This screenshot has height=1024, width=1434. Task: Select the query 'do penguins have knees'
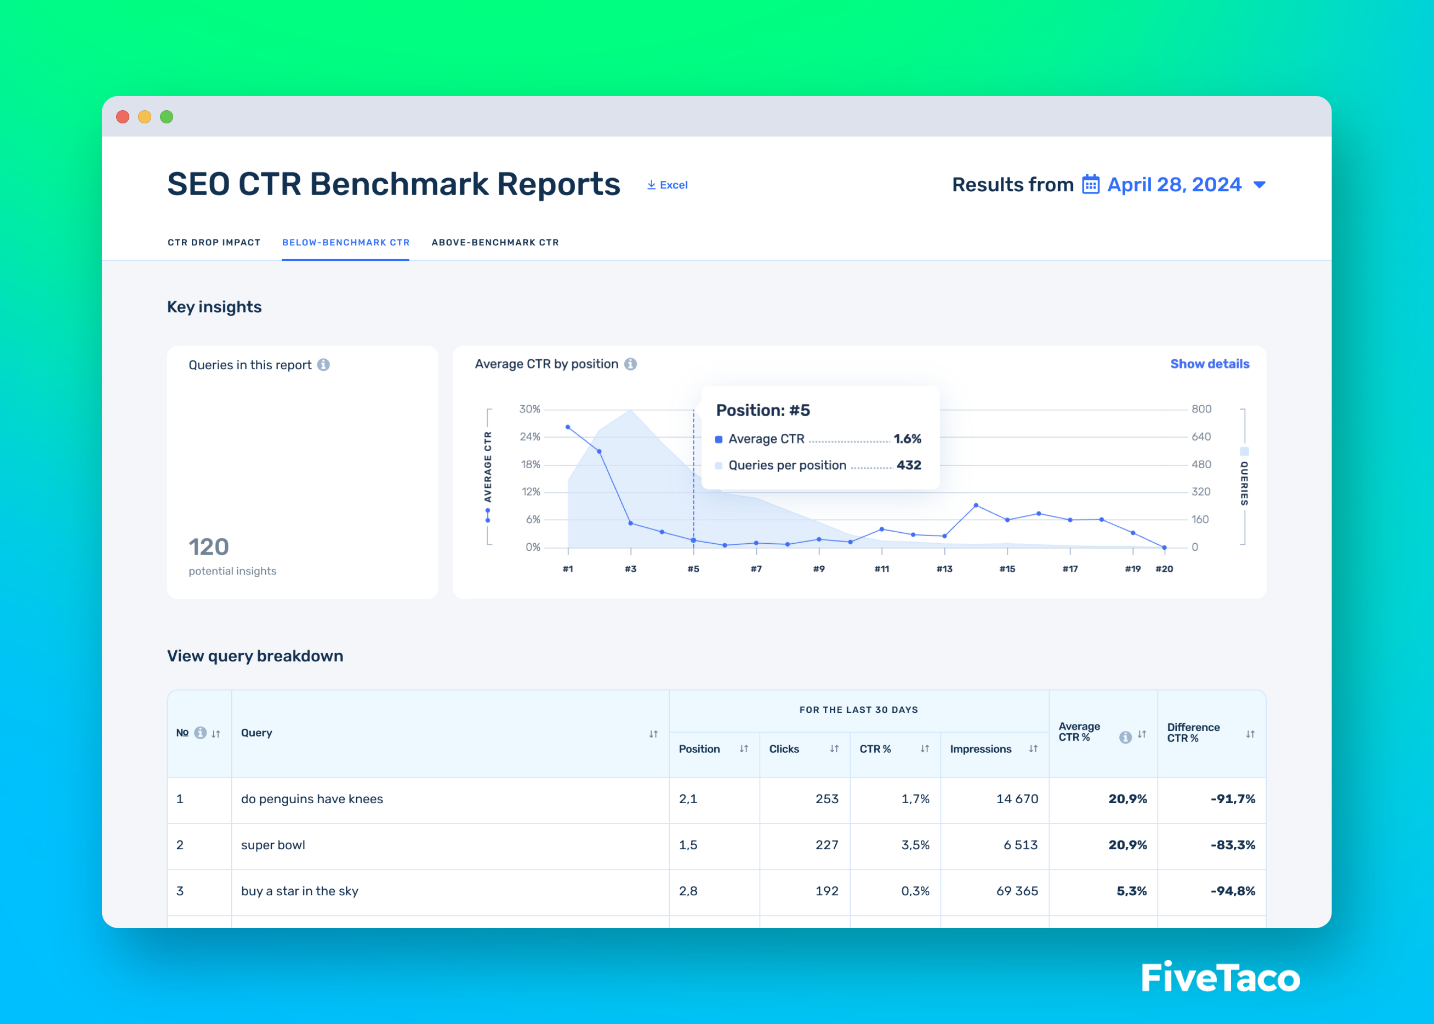tap(312, 799)
